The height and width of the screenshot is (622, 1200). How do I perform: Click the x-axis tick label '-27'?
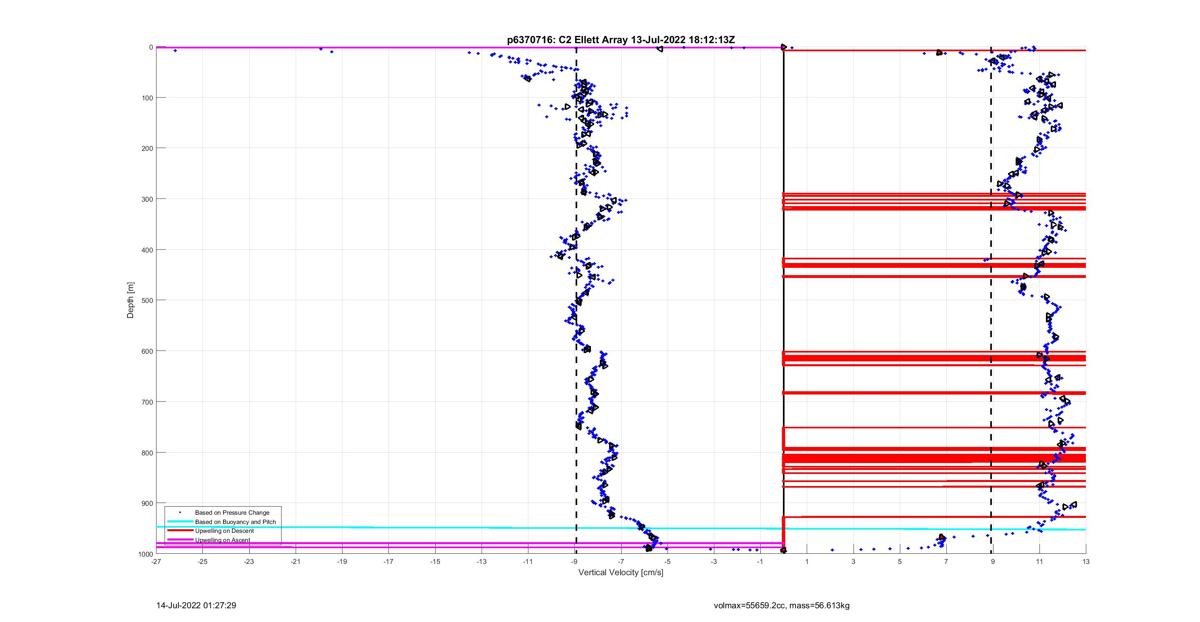pyautogui.click(x=156, y=562)
